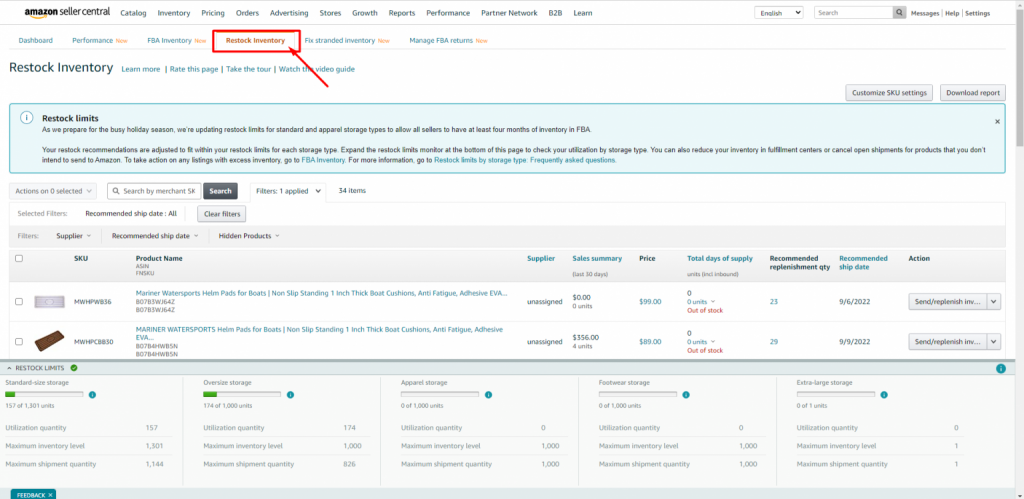This screenshot has height=499, width=1024.
Task: Open the Inventory menu
Action: coord(174,13)
